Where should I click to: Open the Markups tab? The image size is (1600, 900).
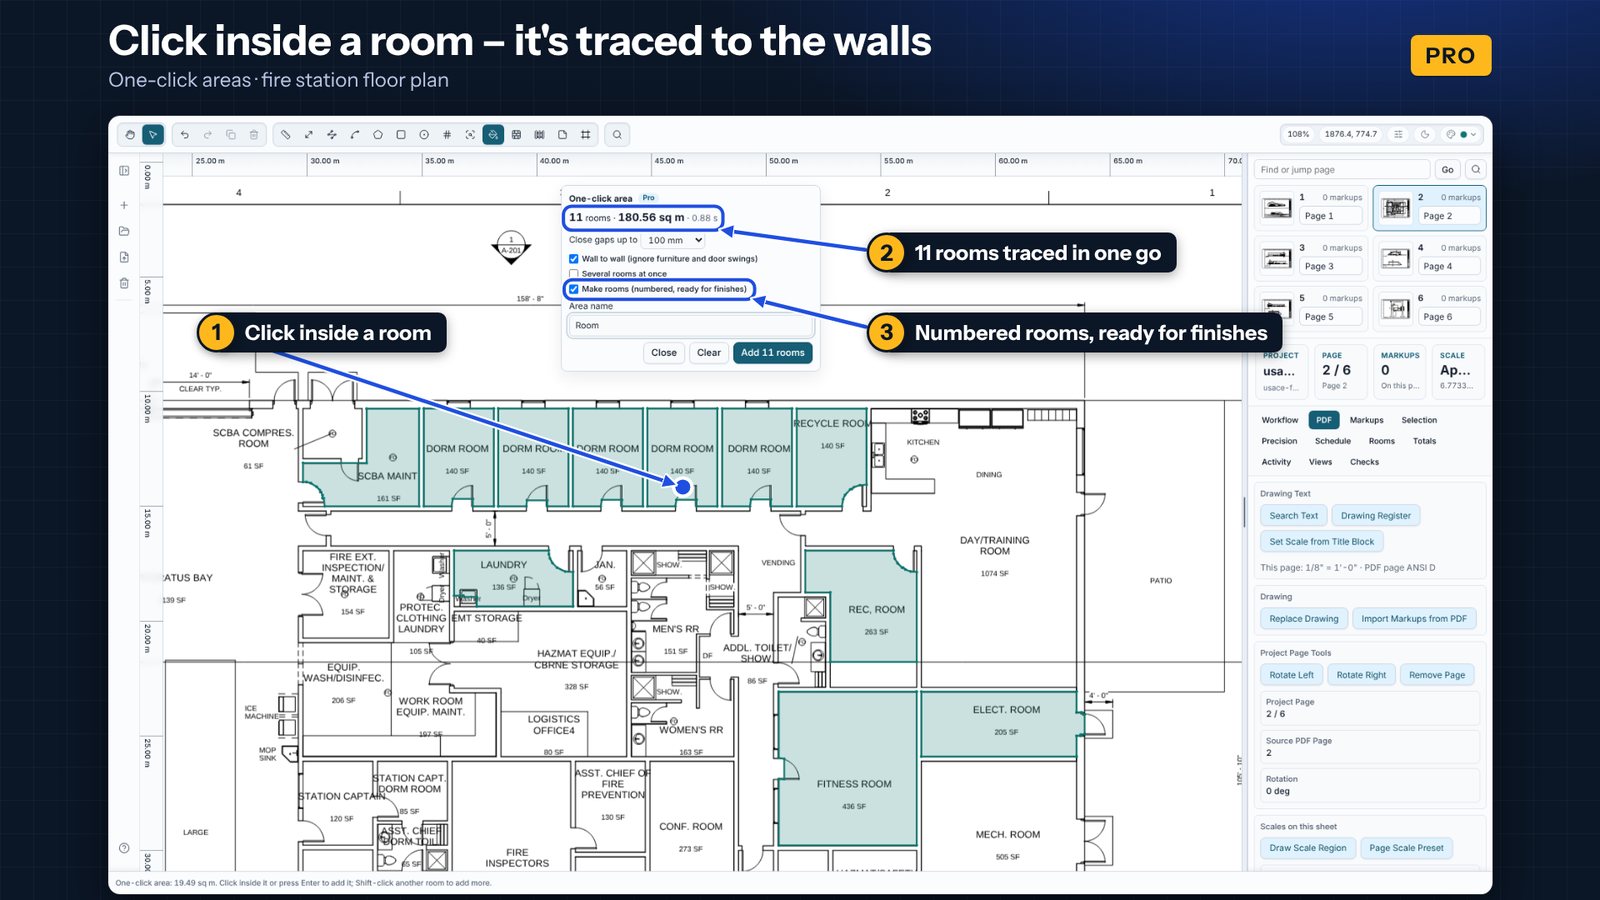(x=1366, y=420)
